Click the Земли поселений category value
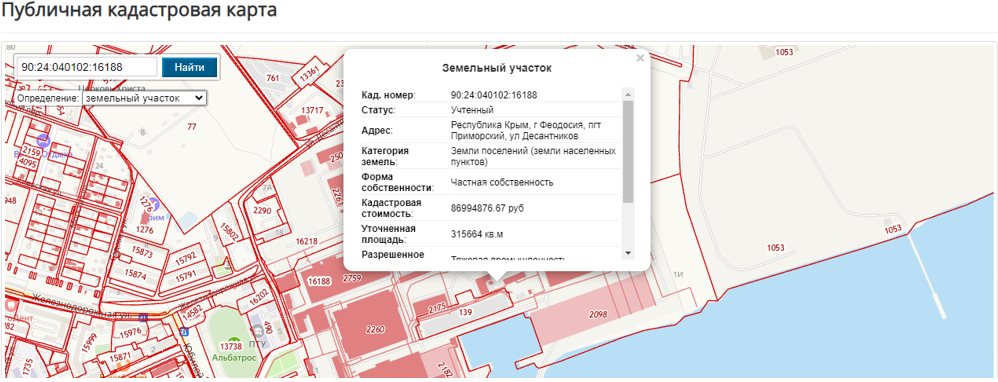The height and width of the screenshot is (382, 998). coord(533,157)
